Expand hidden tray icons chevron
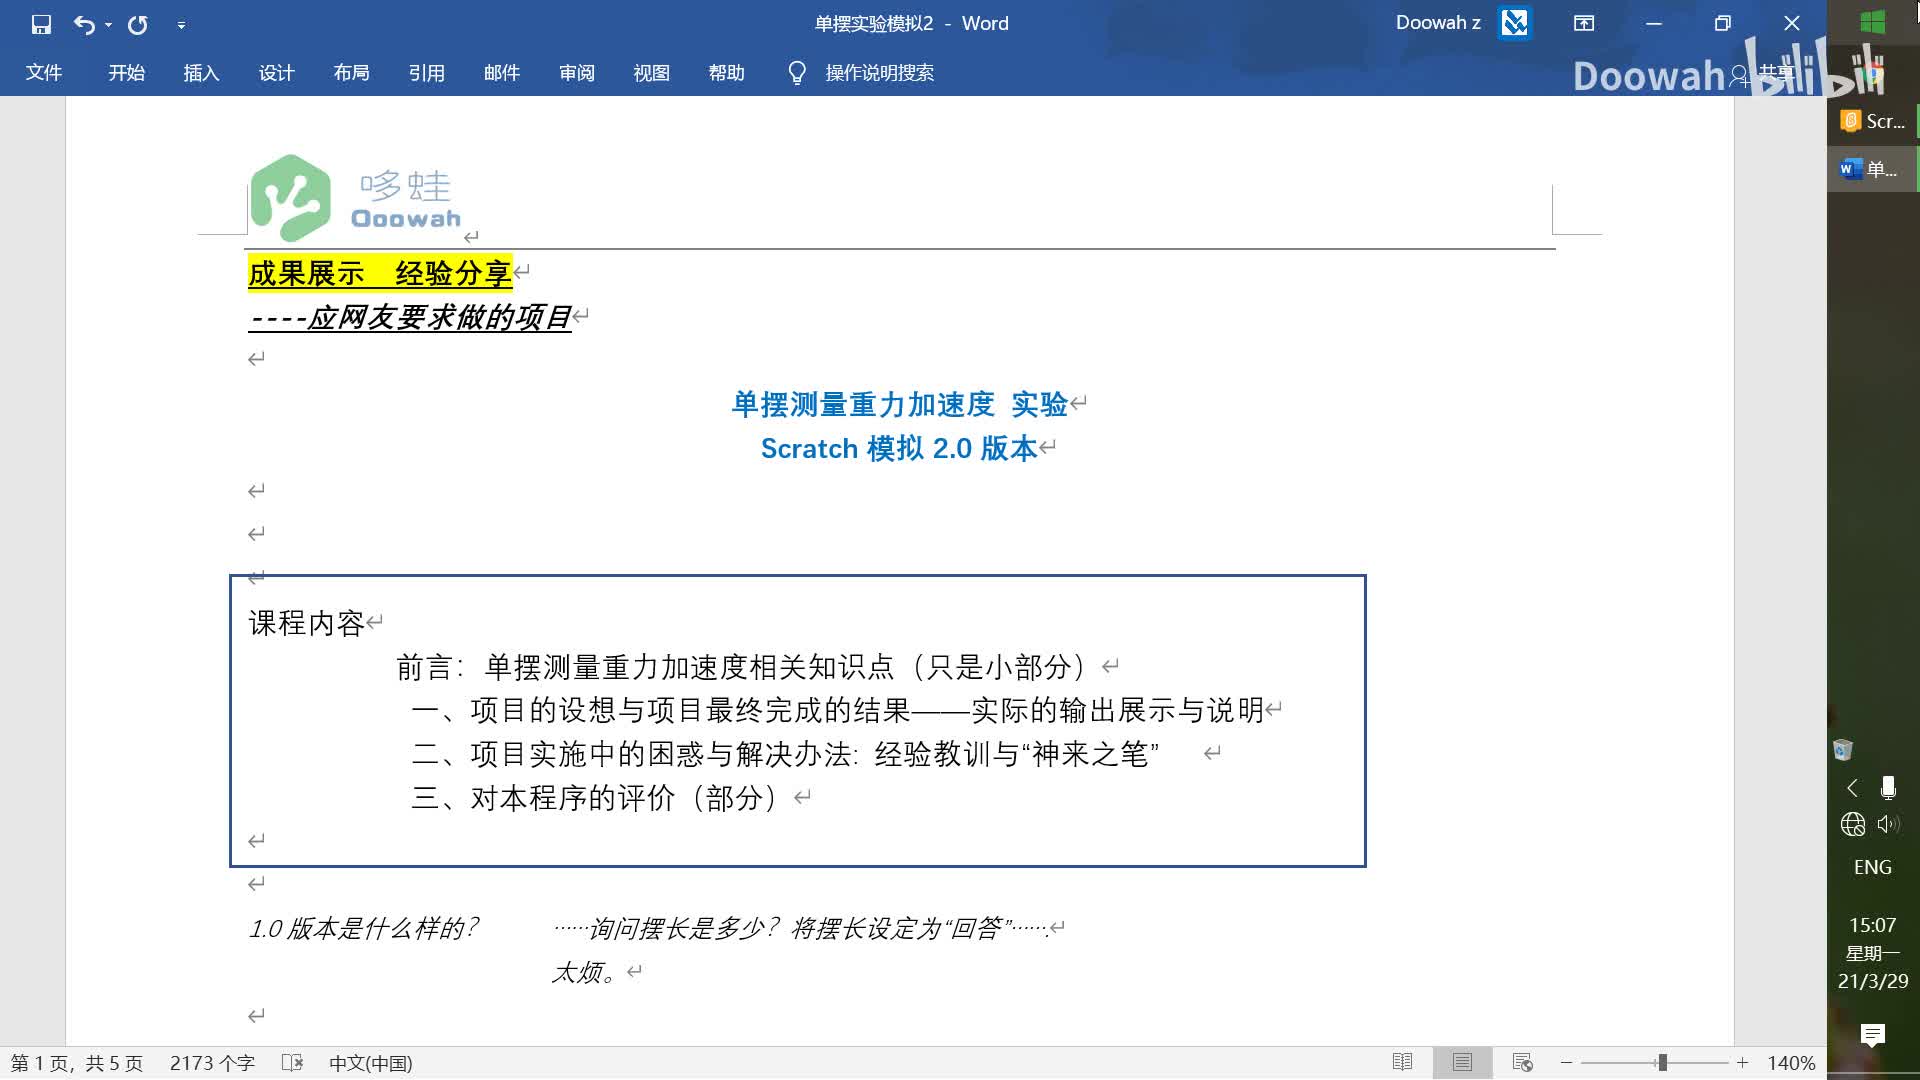 [x=1852, y=788]
